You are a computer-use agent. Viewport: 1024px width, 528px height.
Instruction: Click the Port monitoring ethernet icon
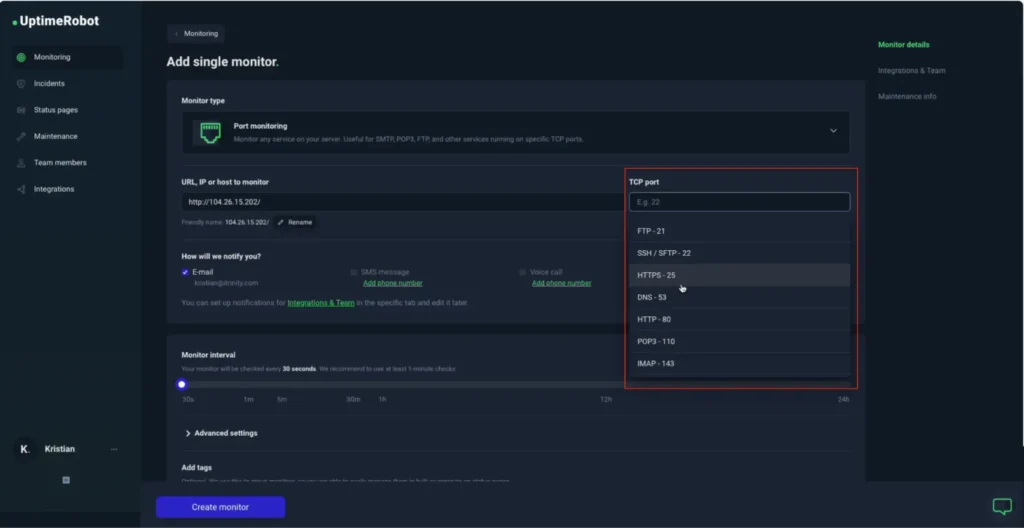[210, 132]
